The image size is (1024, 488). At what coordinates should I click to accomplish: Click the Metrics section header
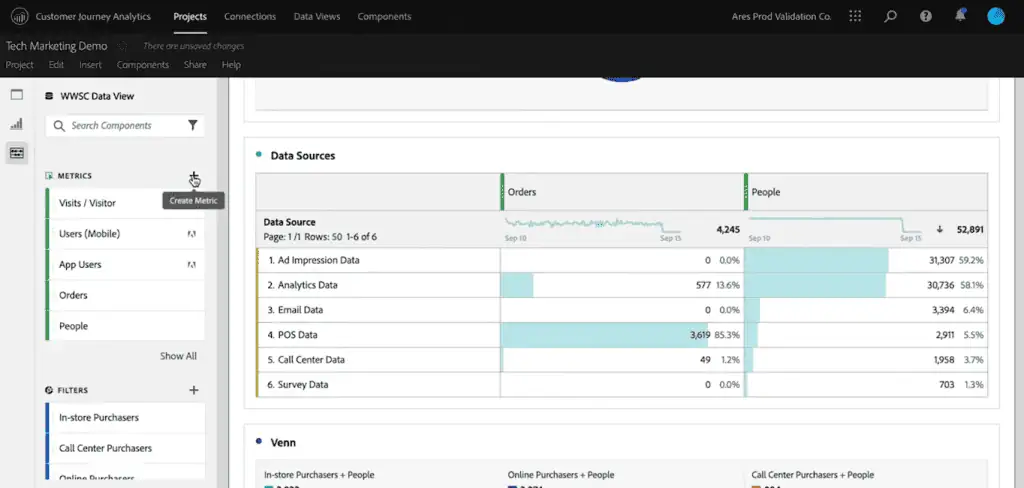74,176
